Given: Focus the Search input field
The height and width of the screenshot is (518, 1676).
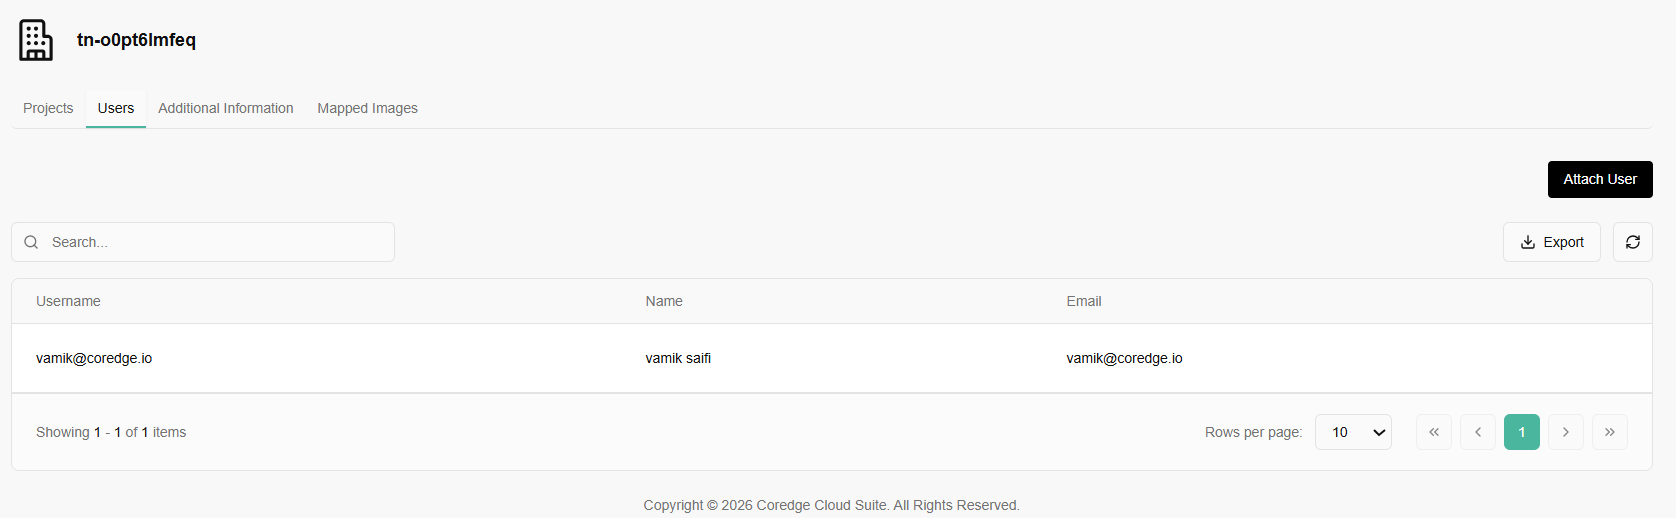Looking at the screenshot, I should click(x=215, y=242).
